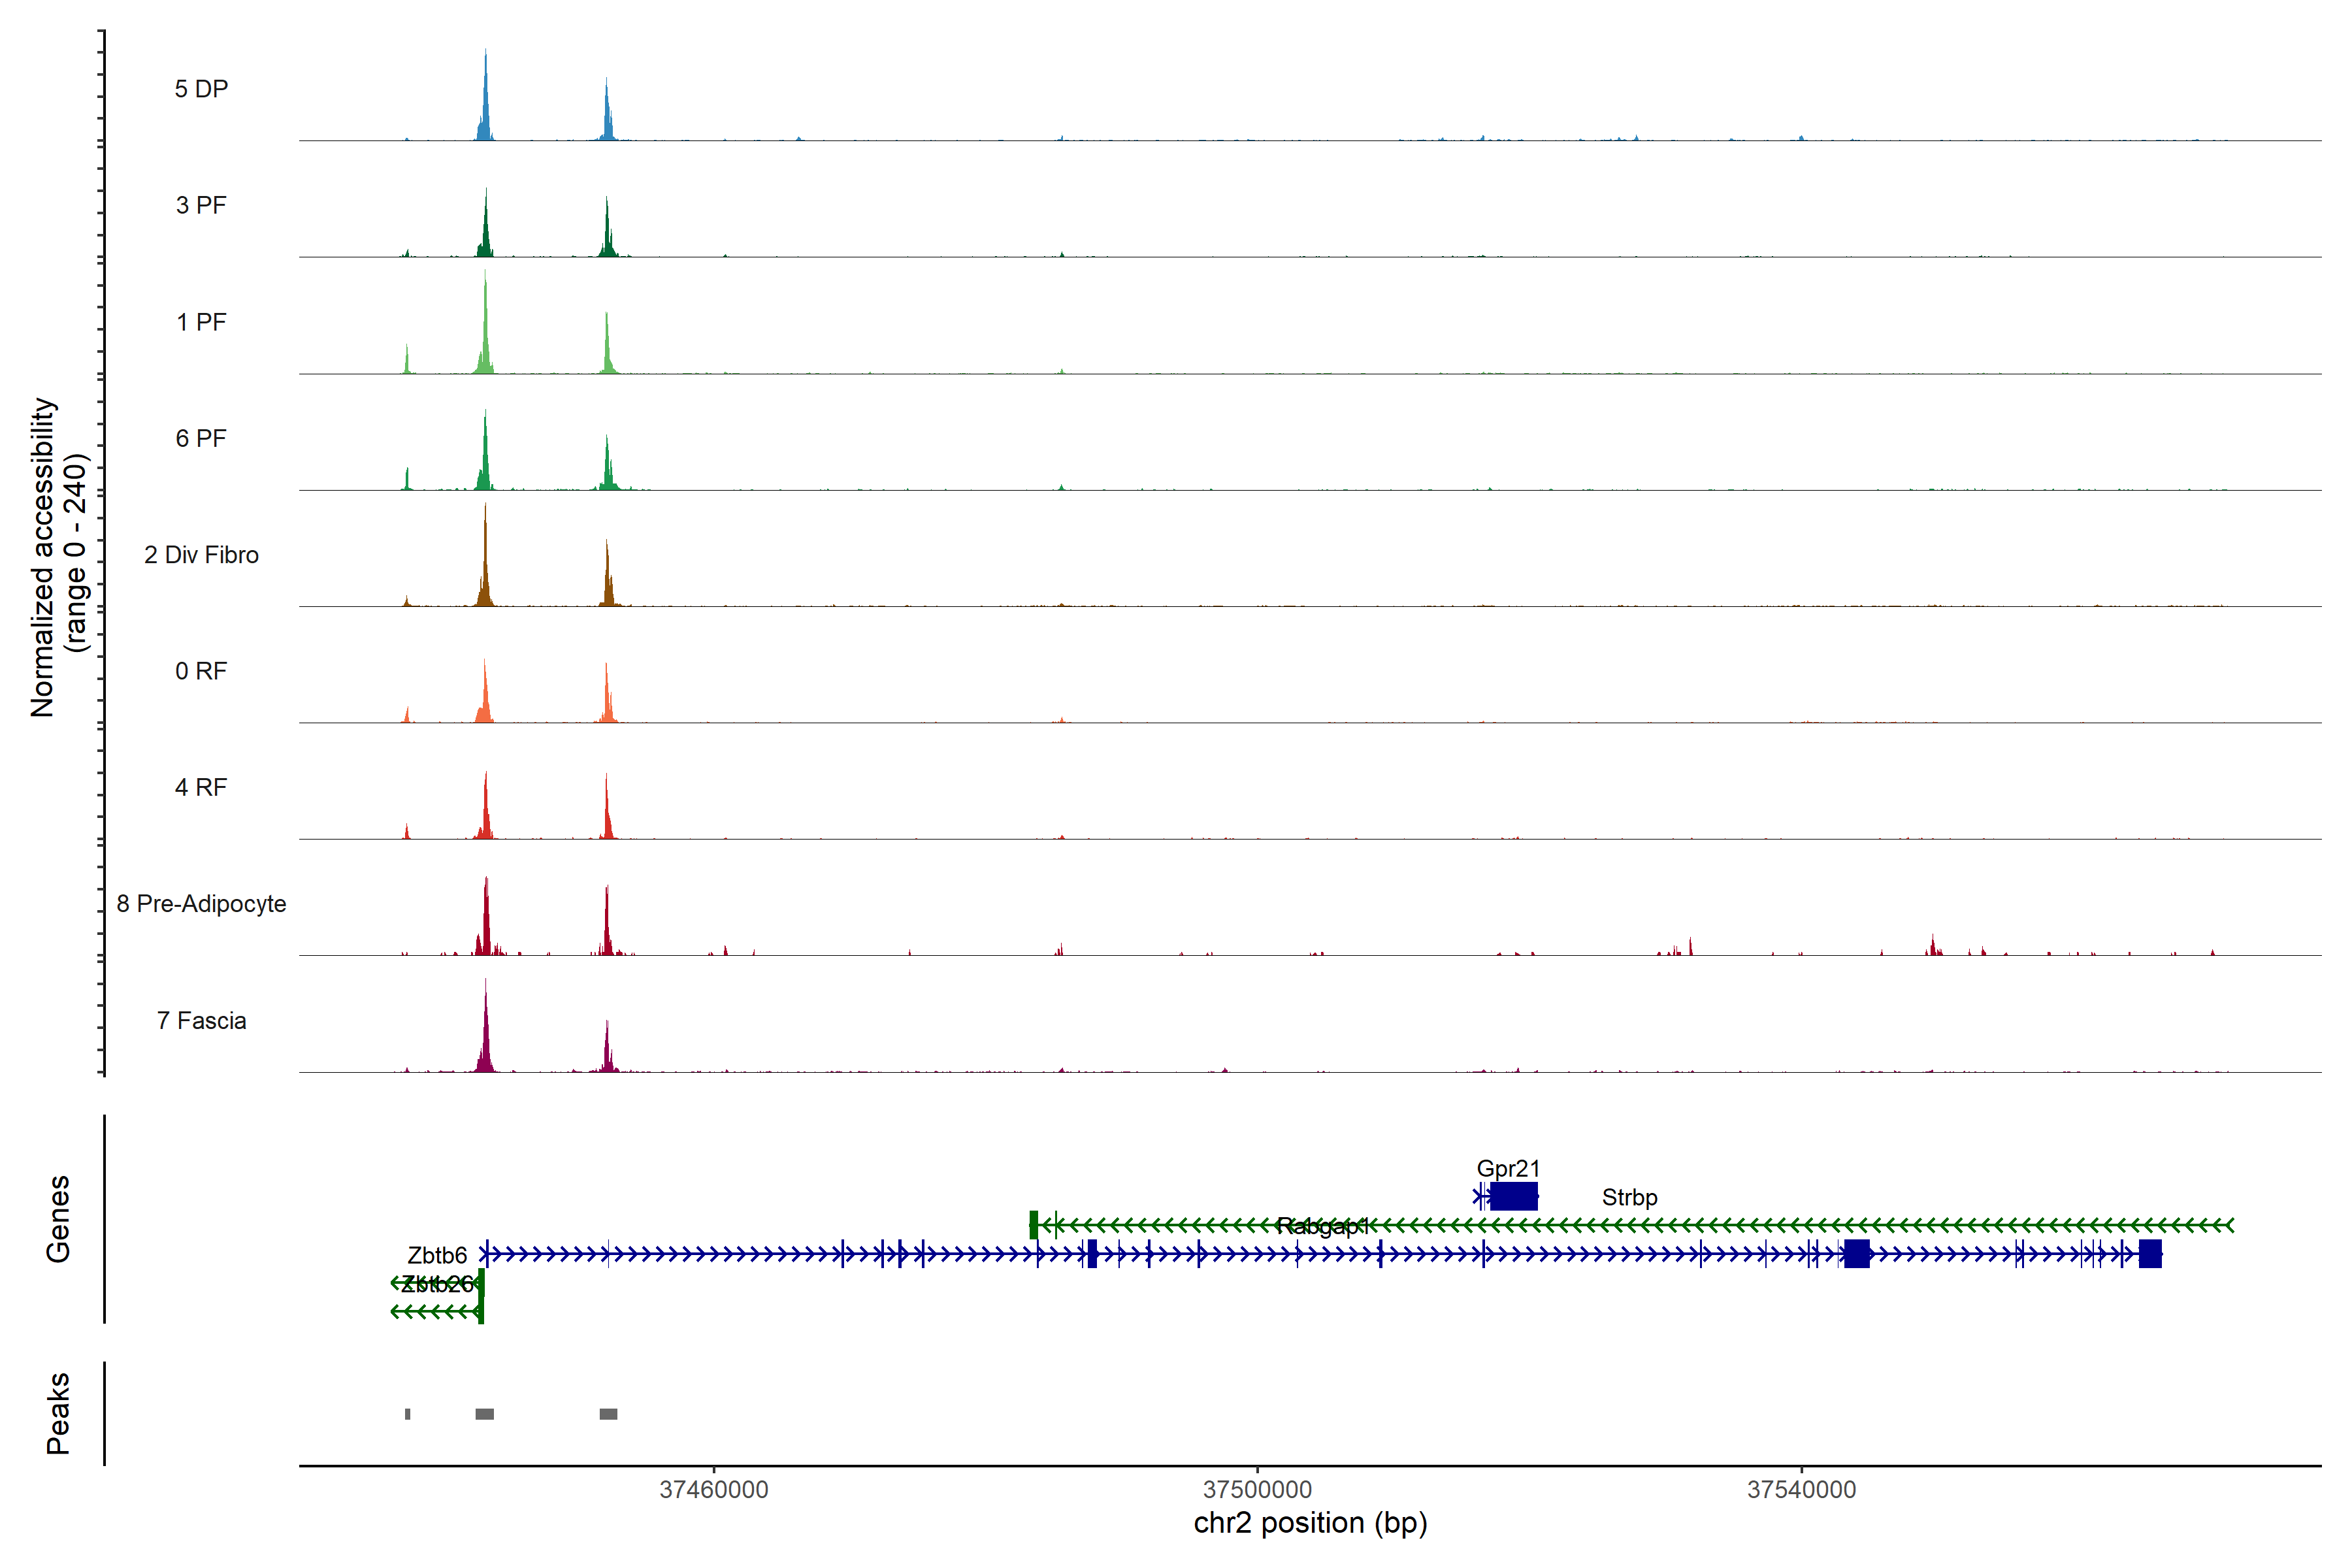The width and height of the screenshot is (2352, 1568).
Task: Click the chr2 position (bp) axis title
Action: [x=1310, y=1523]
